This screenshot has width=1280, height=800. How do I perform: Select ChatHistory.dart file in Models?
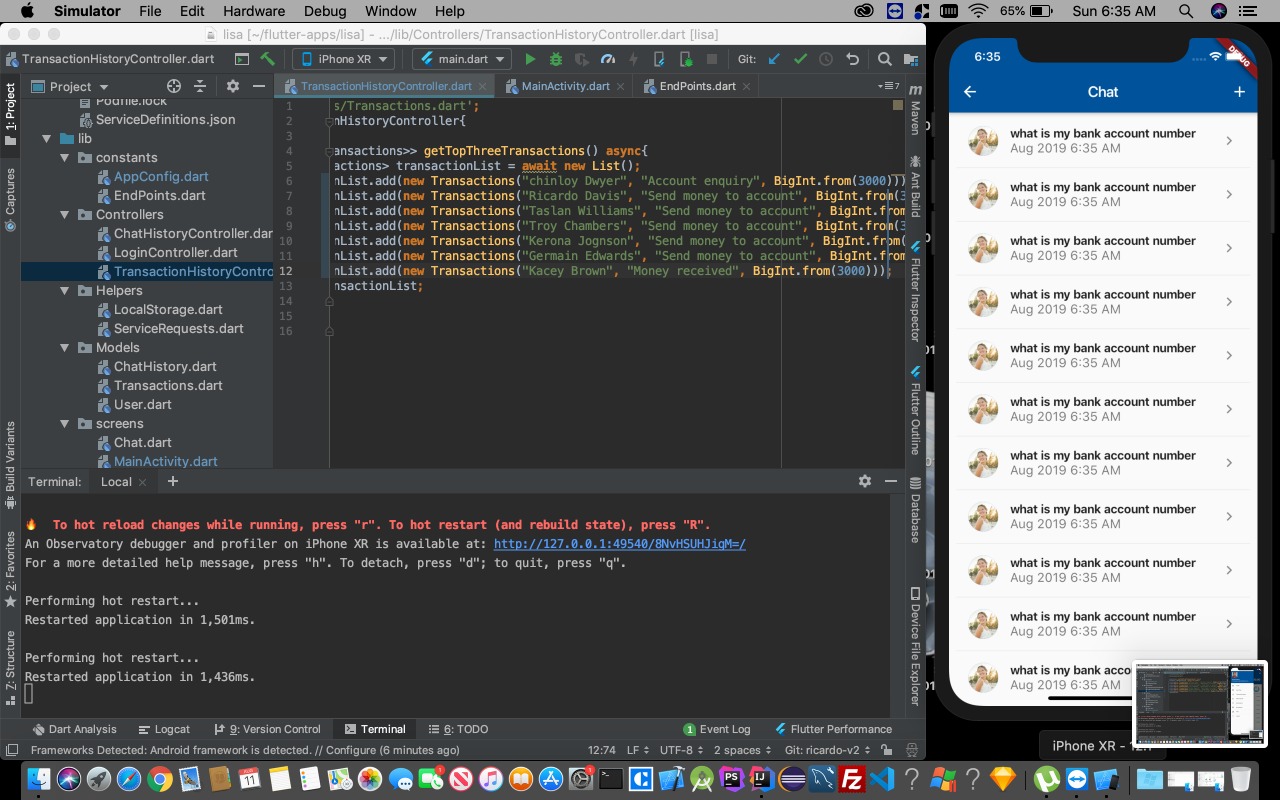click(165, 366)
